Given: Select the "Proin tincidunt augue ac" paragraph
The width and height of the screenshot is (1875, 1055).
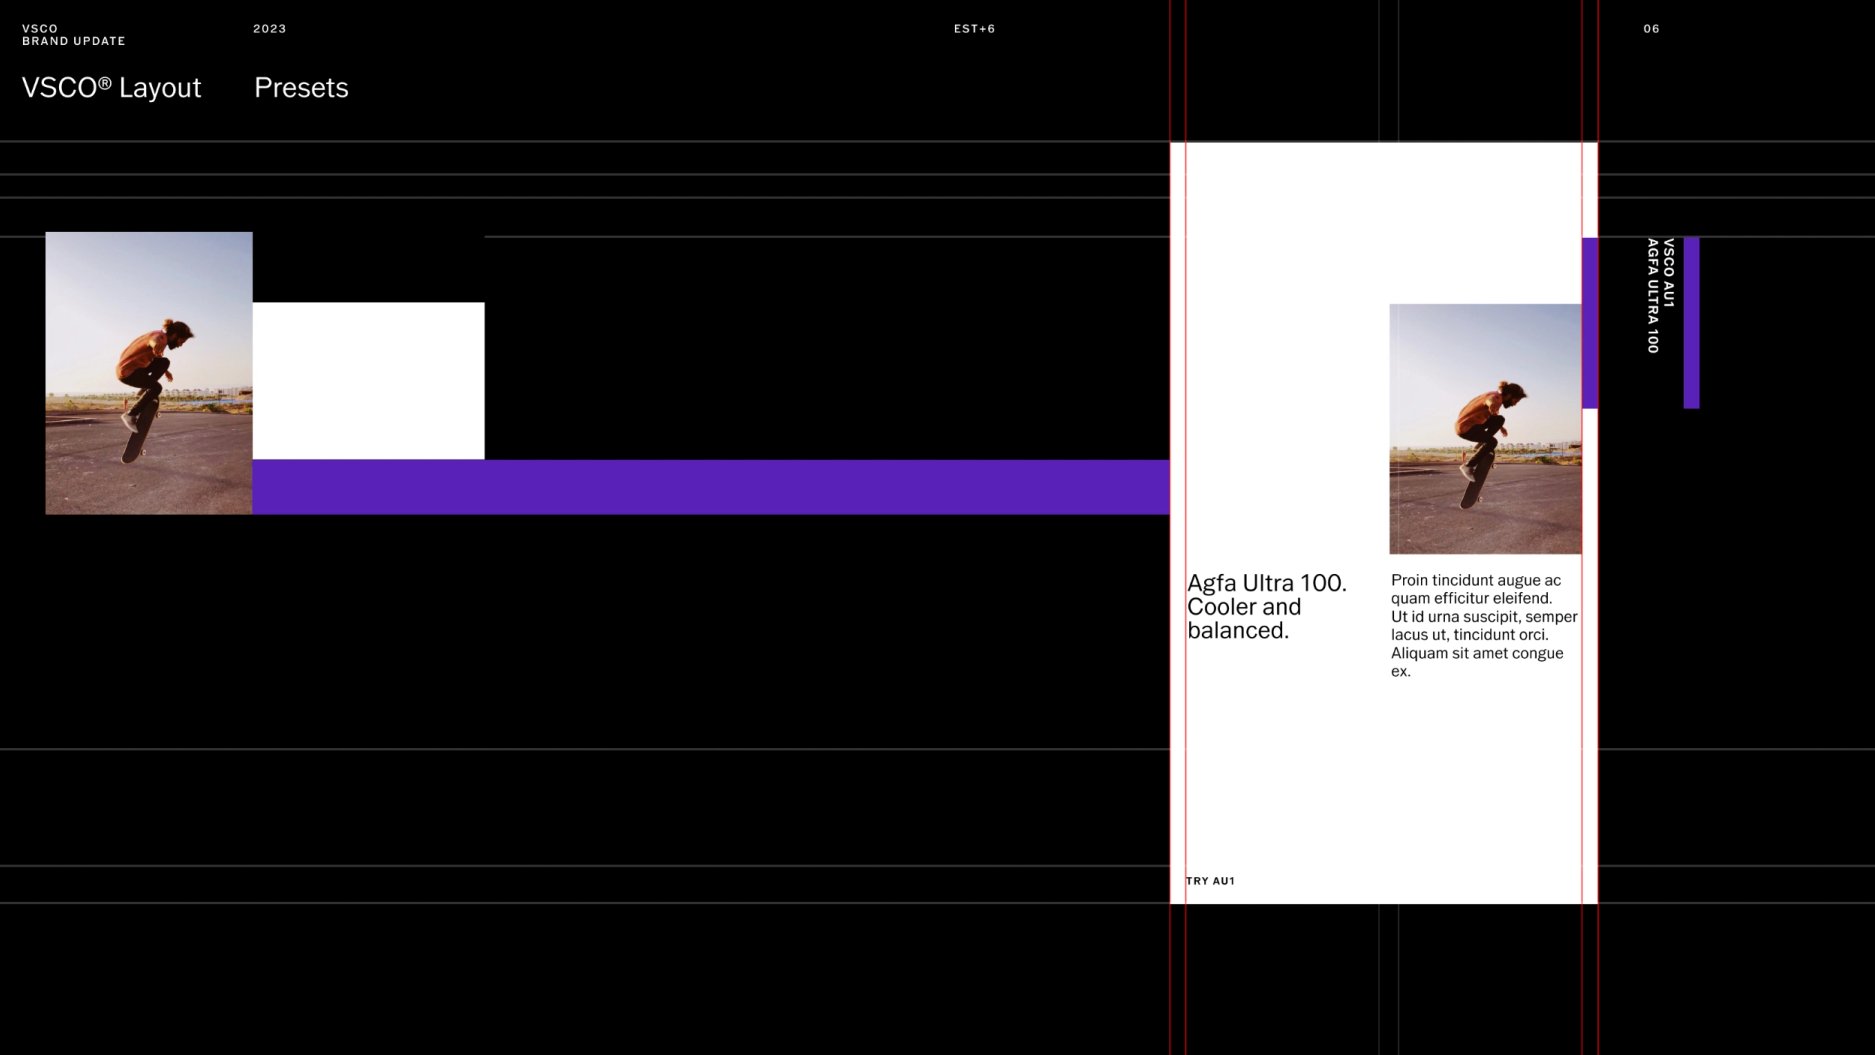Looking at the screenshot, I should 1484,625.
